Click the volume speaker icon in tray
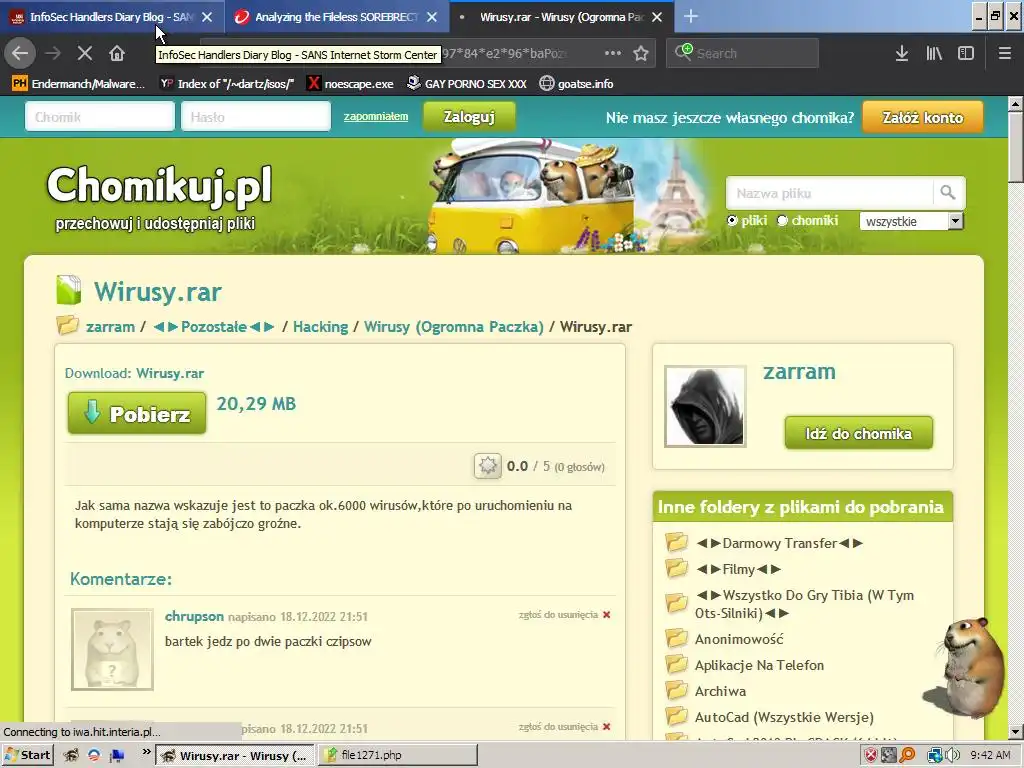Viewport: 1024px width, 768px height. [x=952, y=755]
